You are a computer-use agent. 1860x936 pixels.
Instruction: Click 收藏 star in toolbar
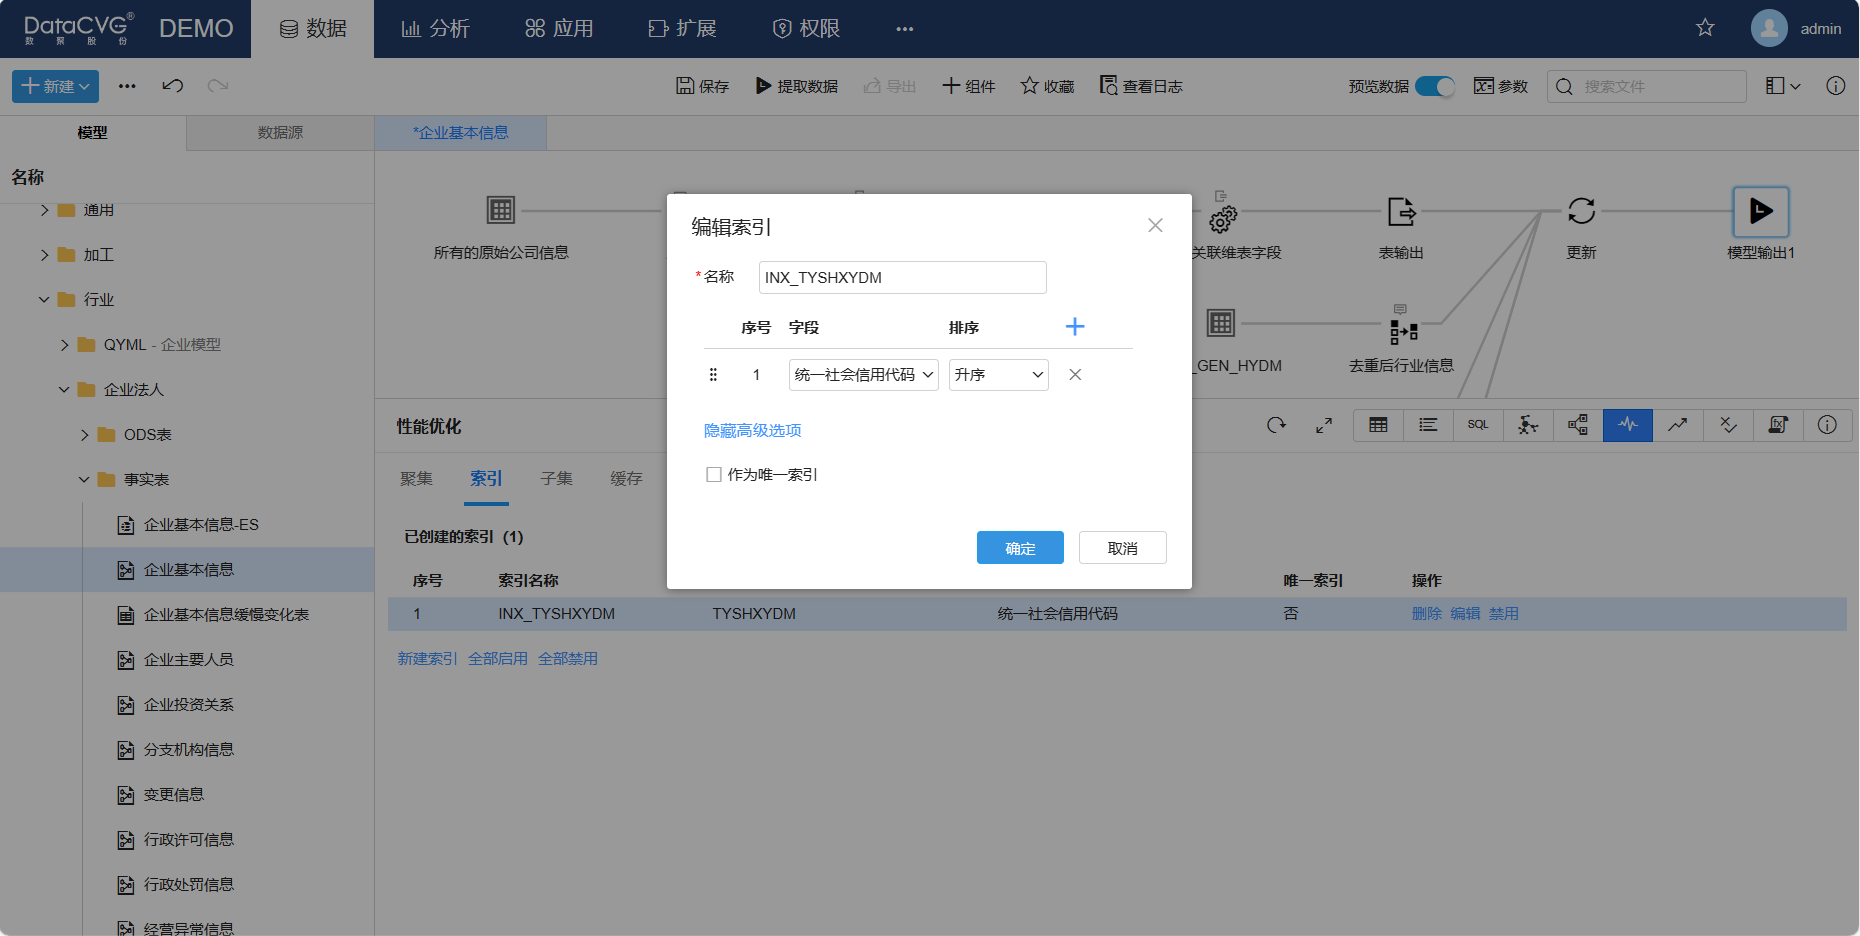tap(1047, 86)
